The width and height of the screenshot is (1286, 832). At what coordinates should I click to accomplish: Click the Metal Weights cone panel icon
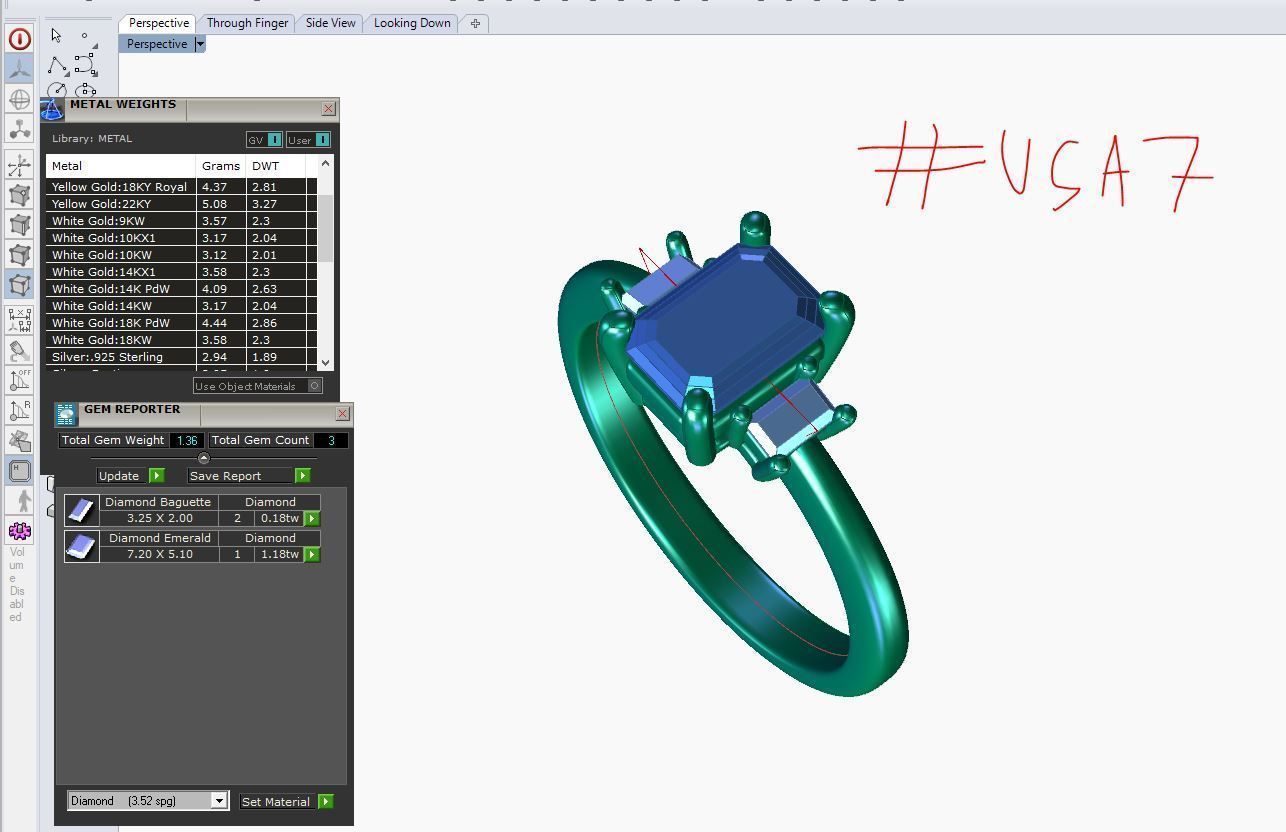[x=53, y=109]
